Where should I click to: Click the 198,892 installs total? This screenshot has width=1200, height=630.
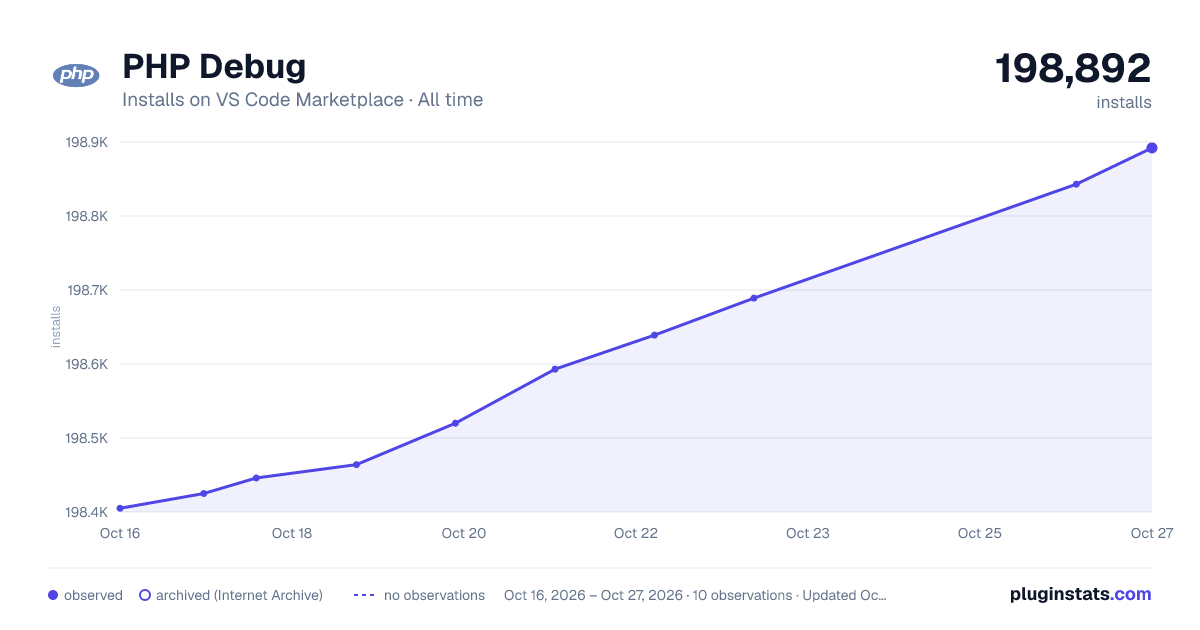tap(1073, 69)
